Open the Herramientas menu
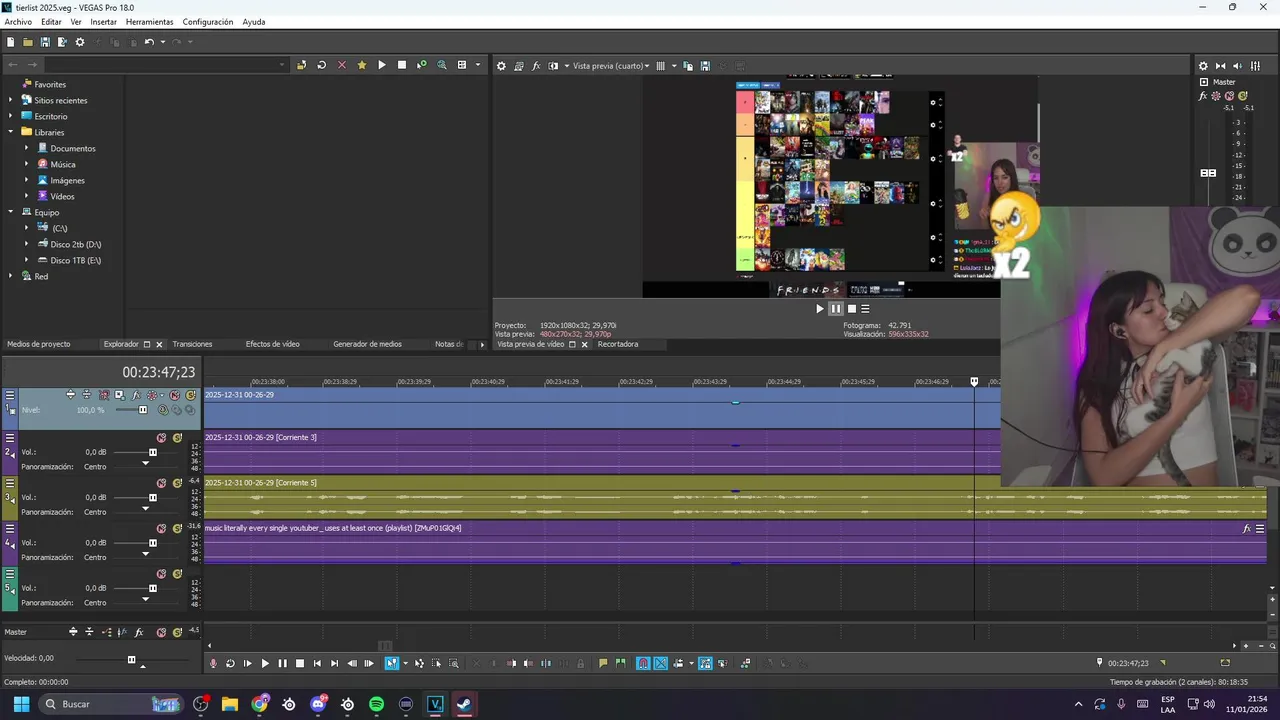The height and width of the screenshot is (720, 1280). click(x=149, y=22)
